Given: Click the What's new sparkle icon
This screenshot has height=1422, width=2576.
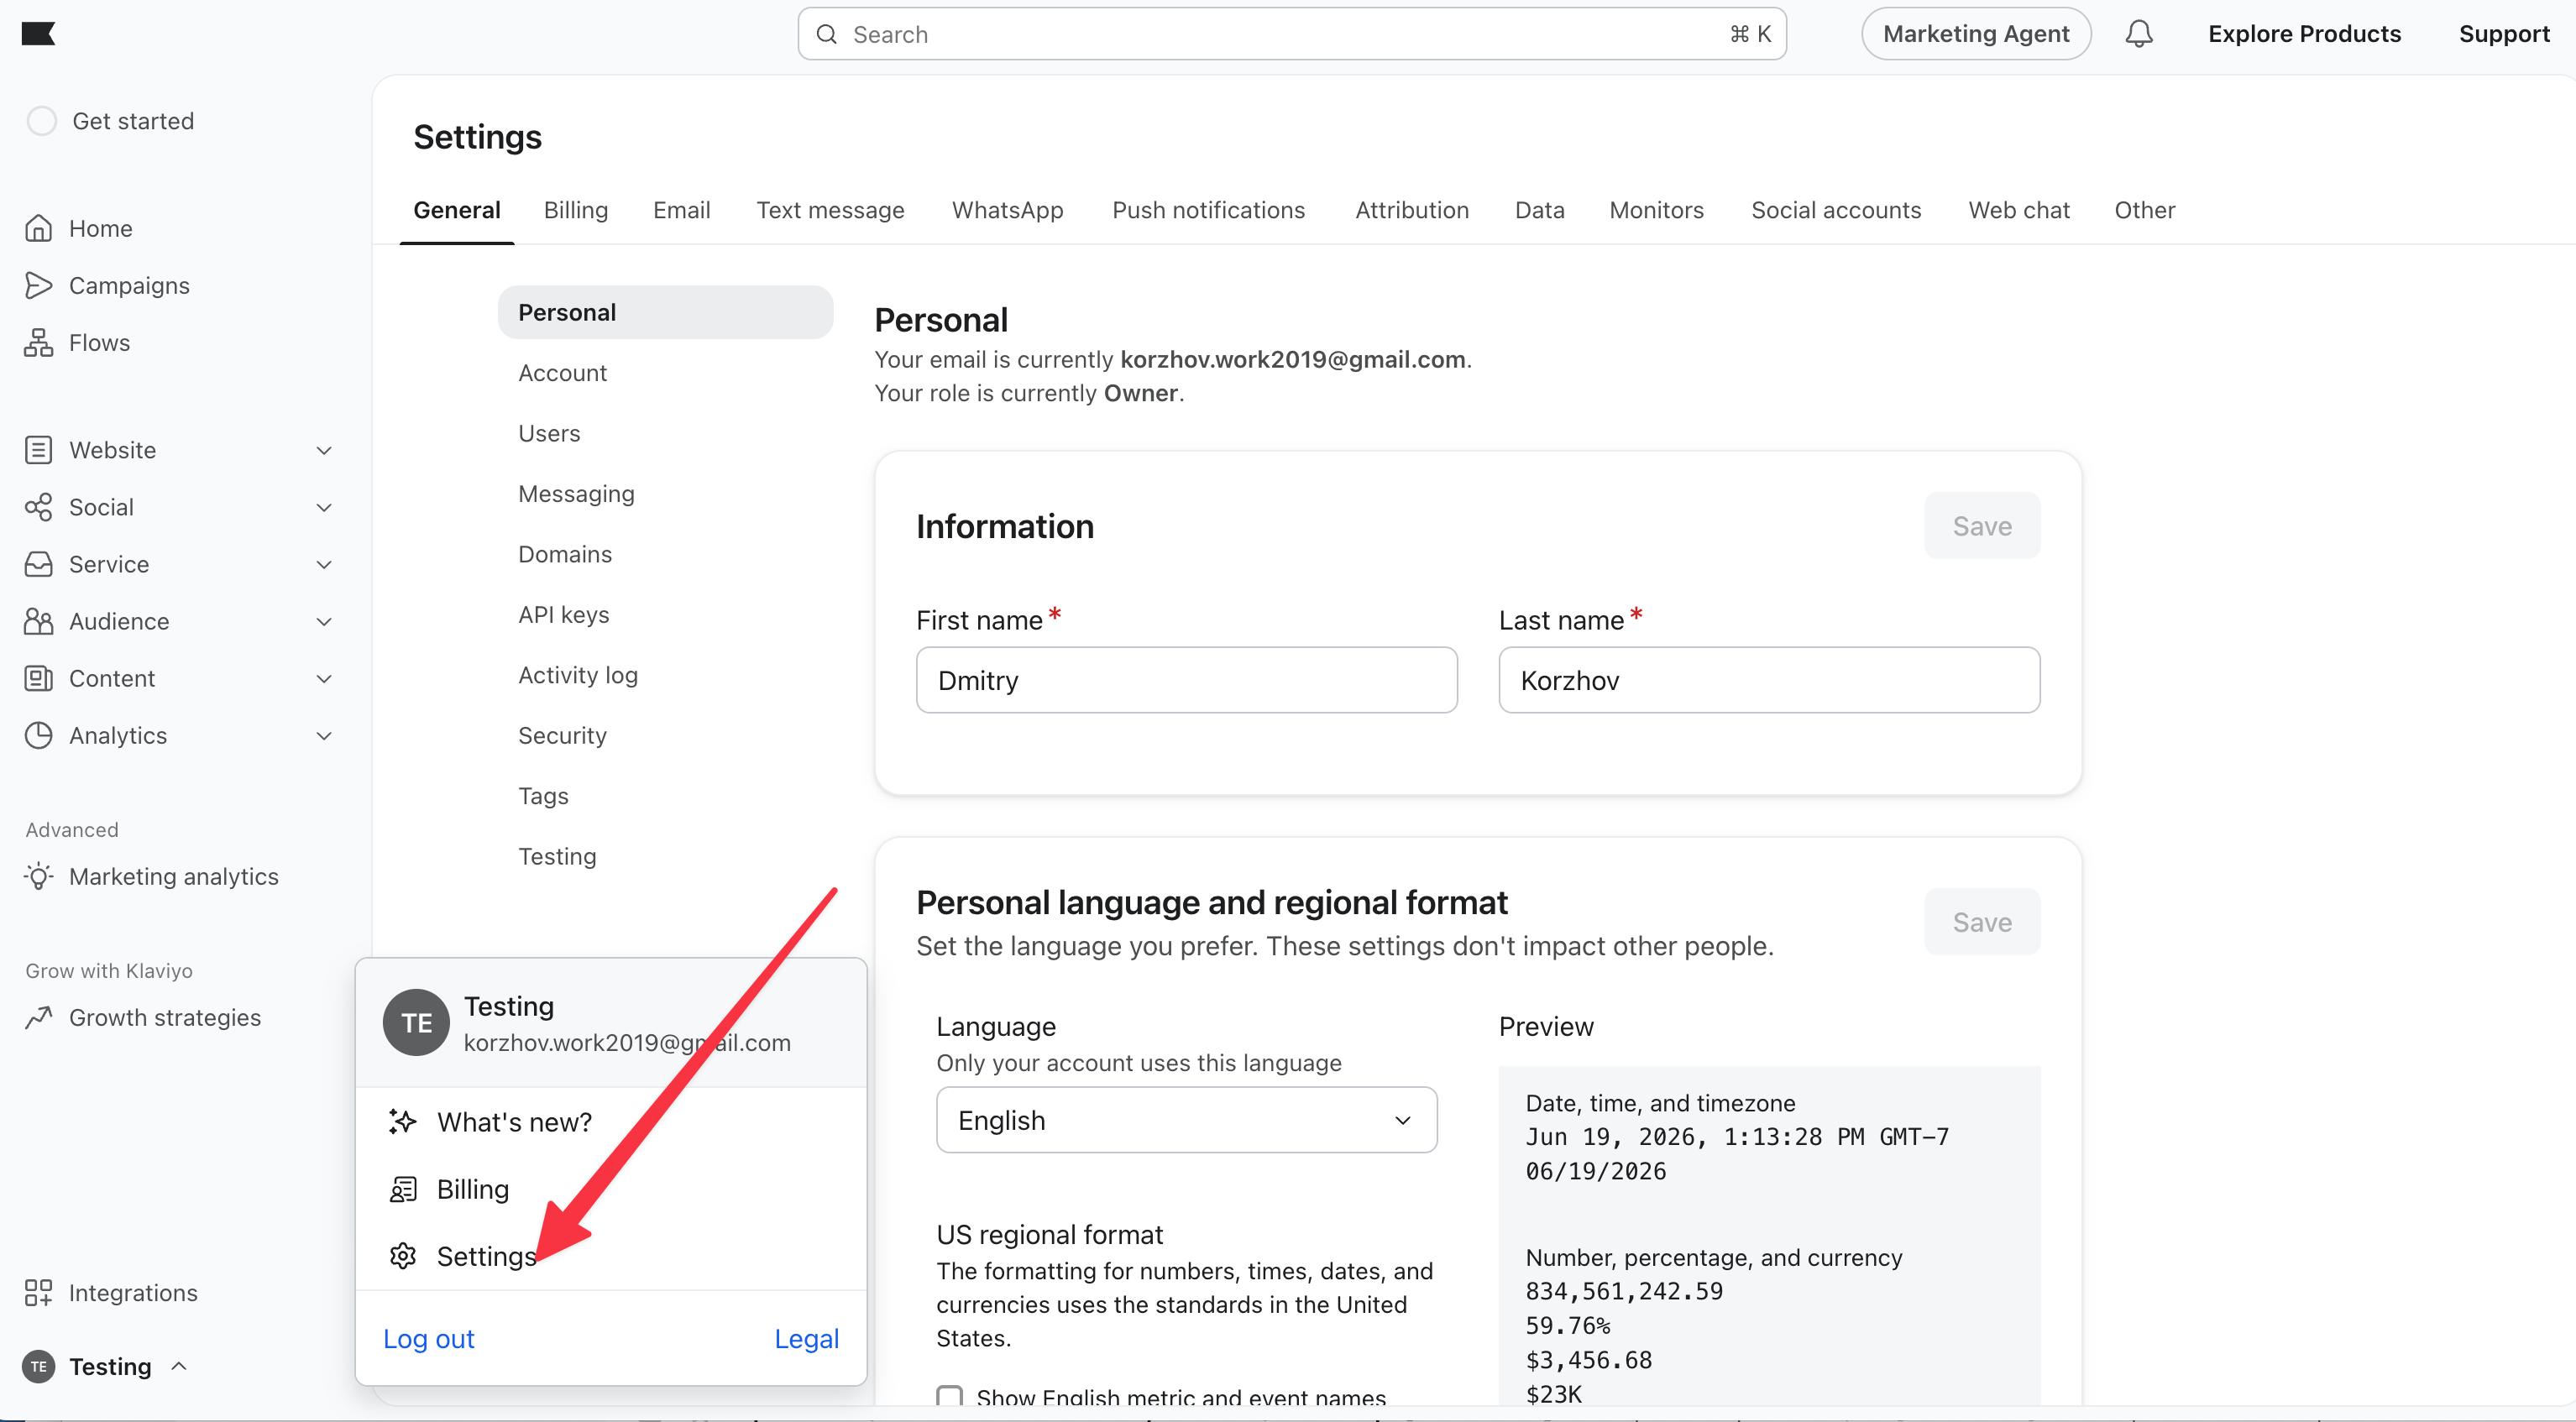Looking at the screenshot, I should tap(403, 1121).
